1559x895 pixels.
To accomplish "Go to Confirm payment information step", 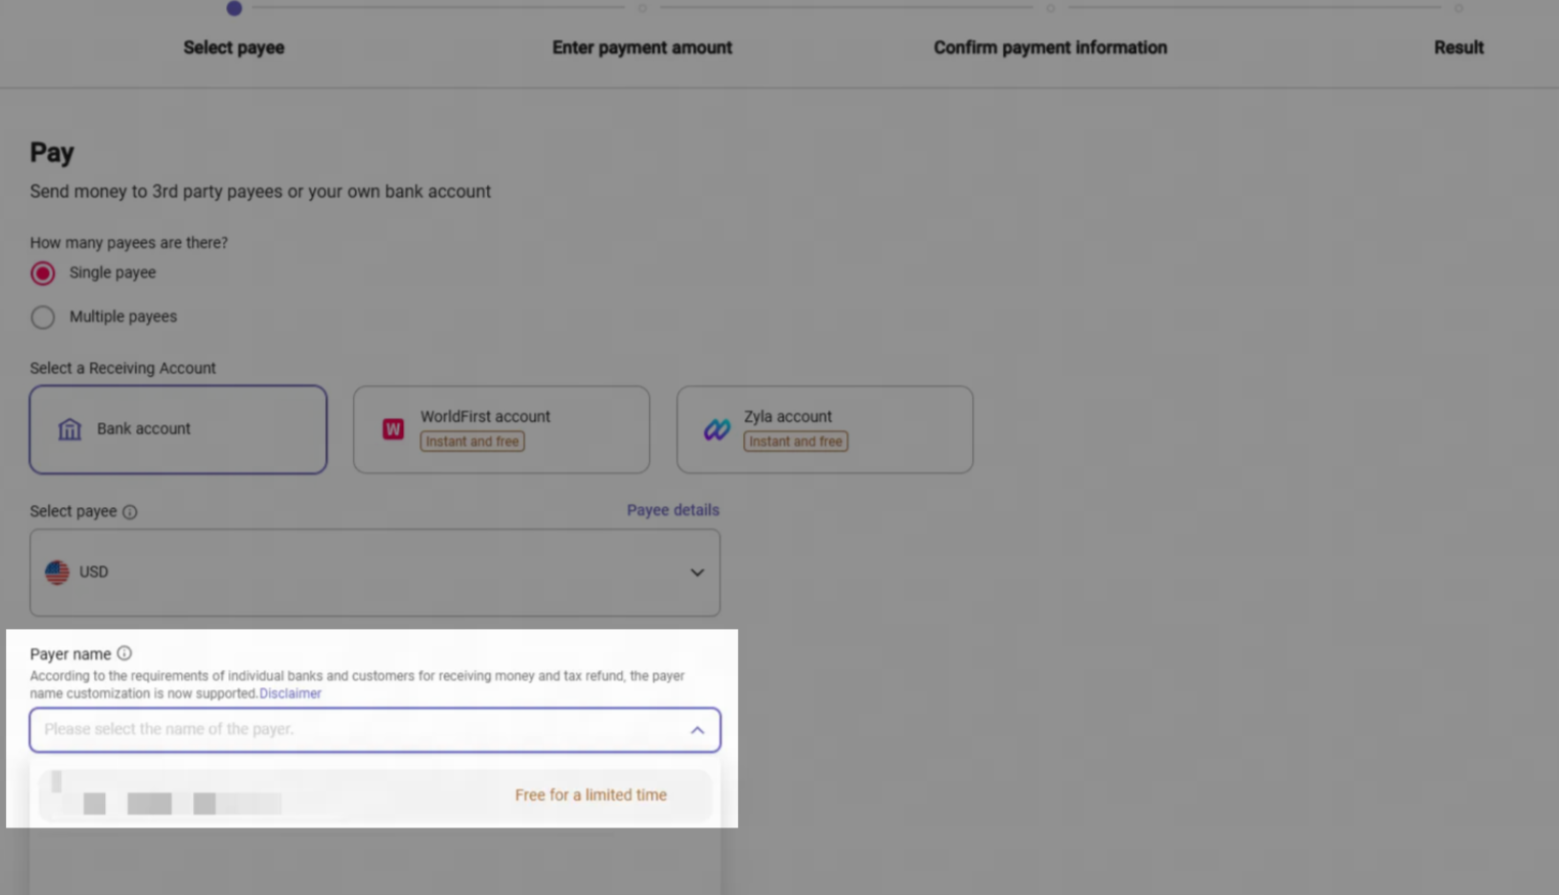I will point(1050,47).
